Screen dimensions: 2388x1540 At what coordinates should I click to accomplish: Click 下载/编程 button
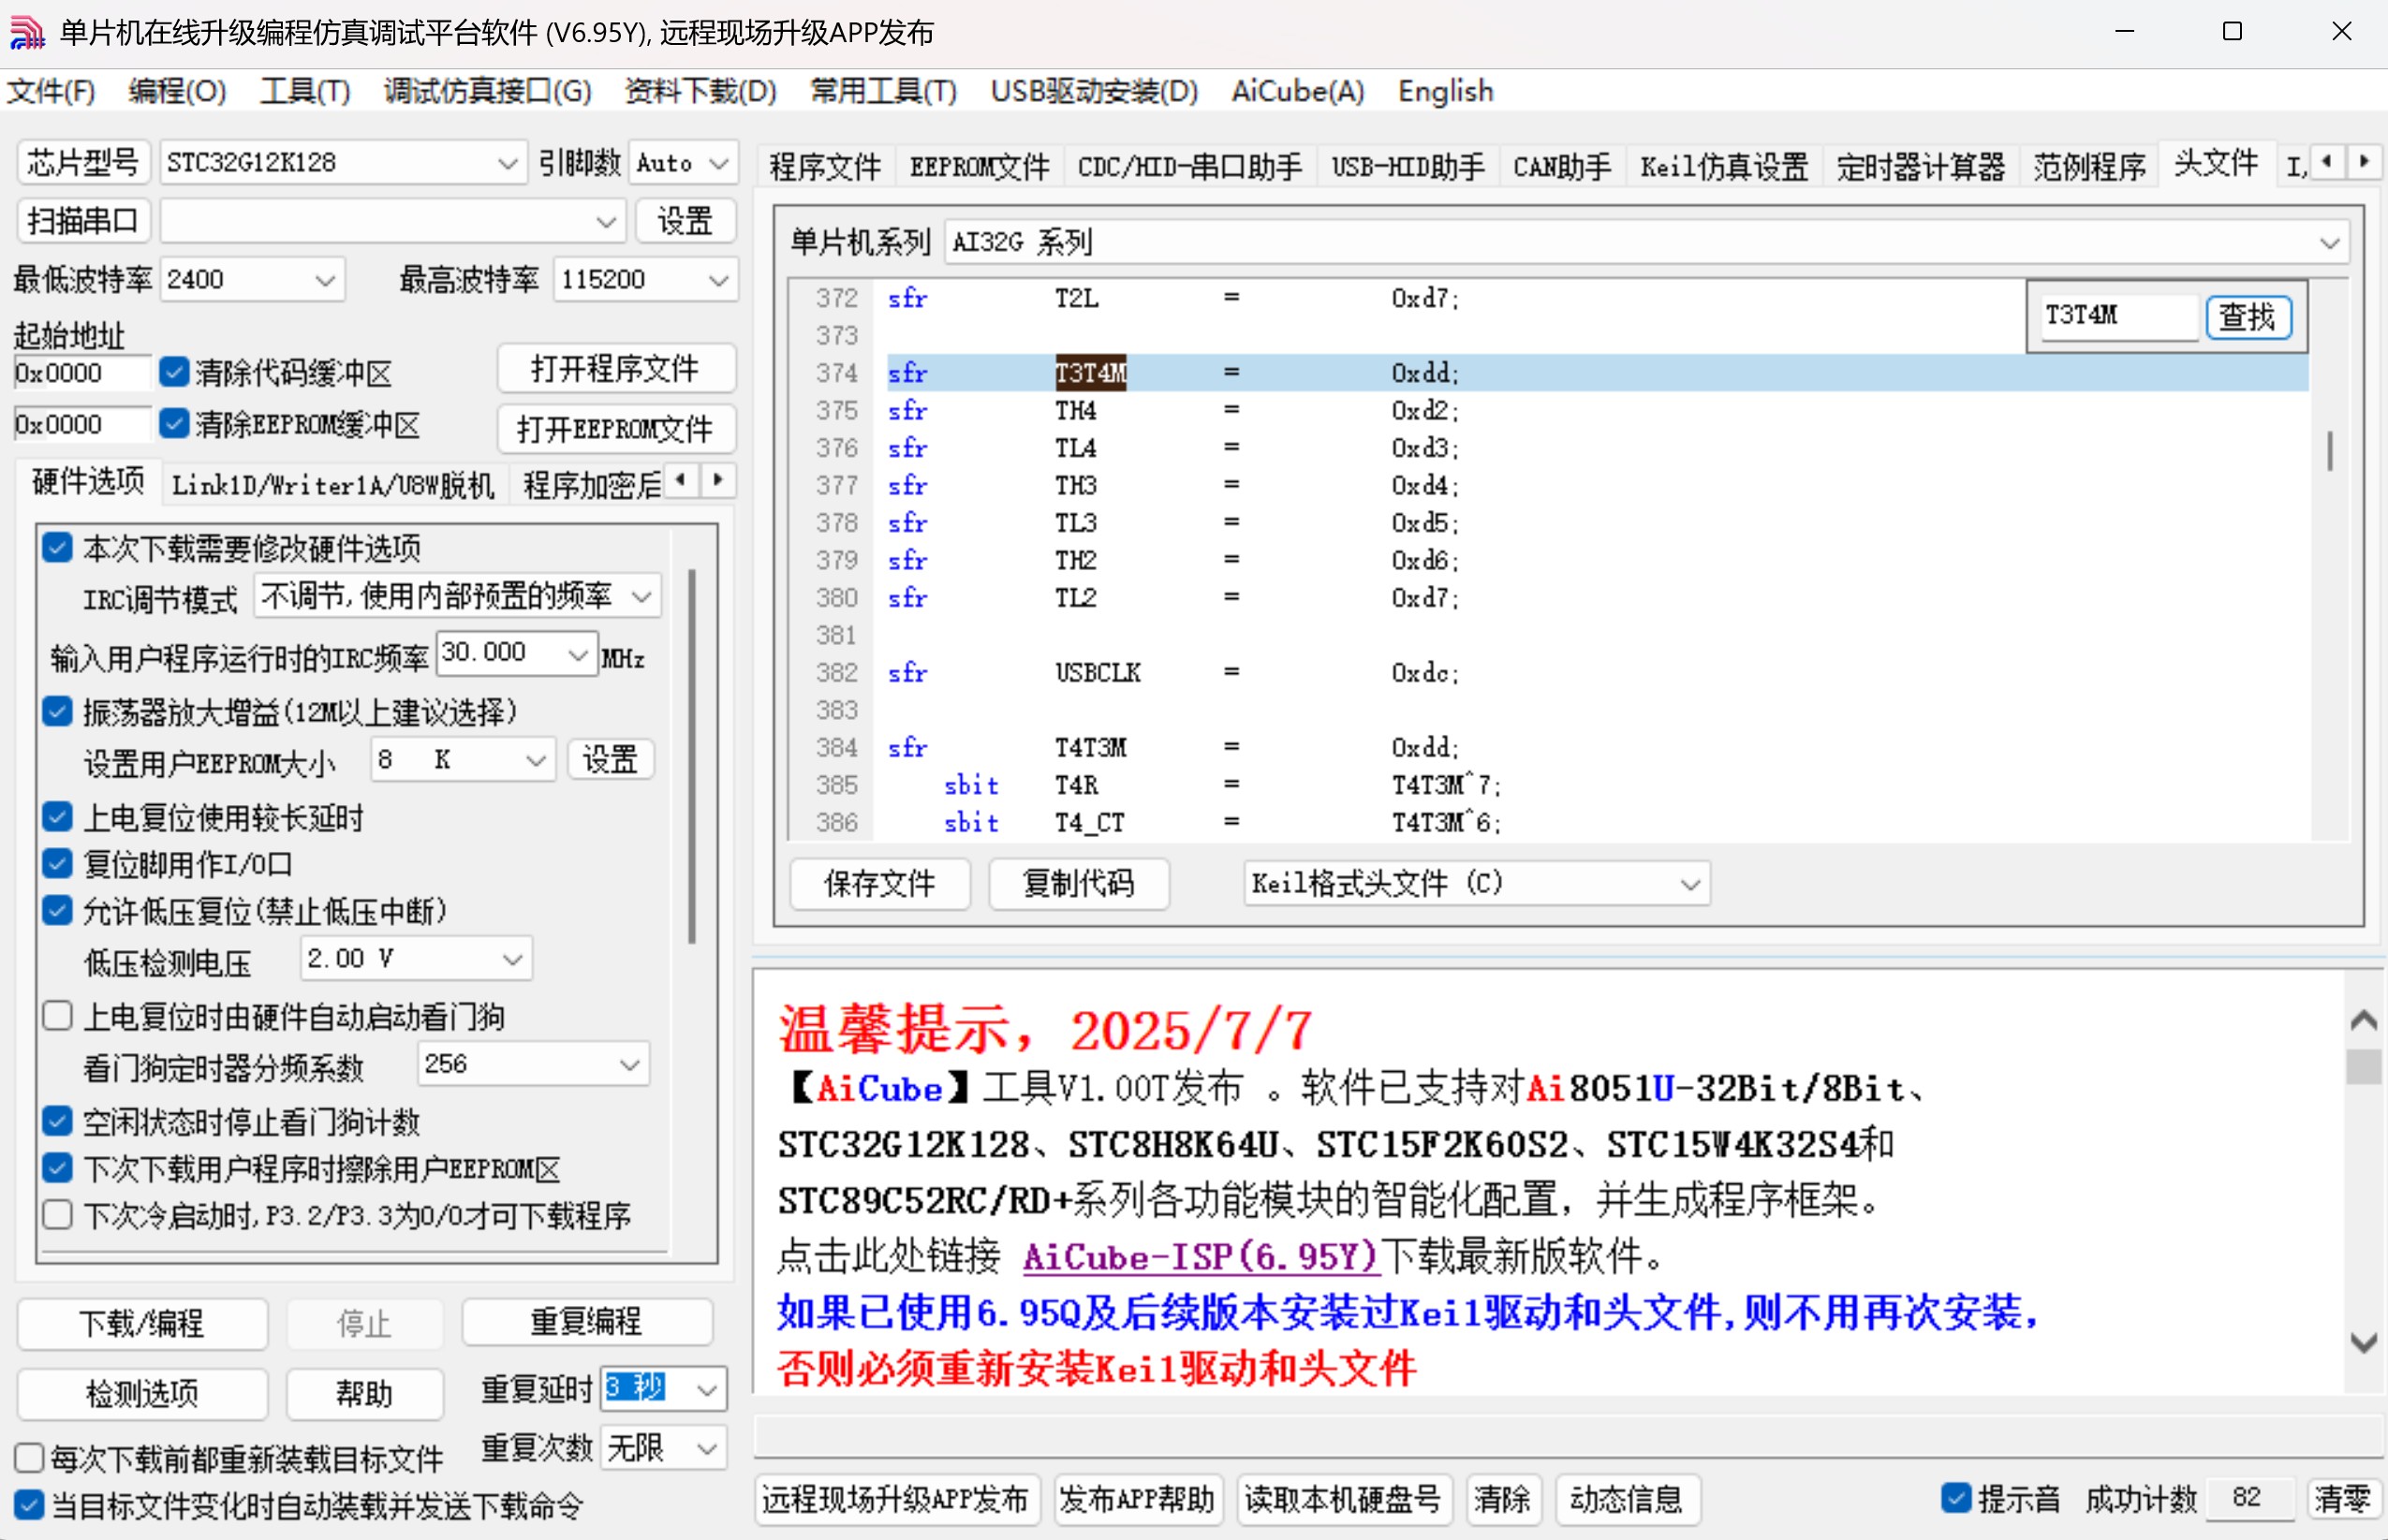(142, 1323)
